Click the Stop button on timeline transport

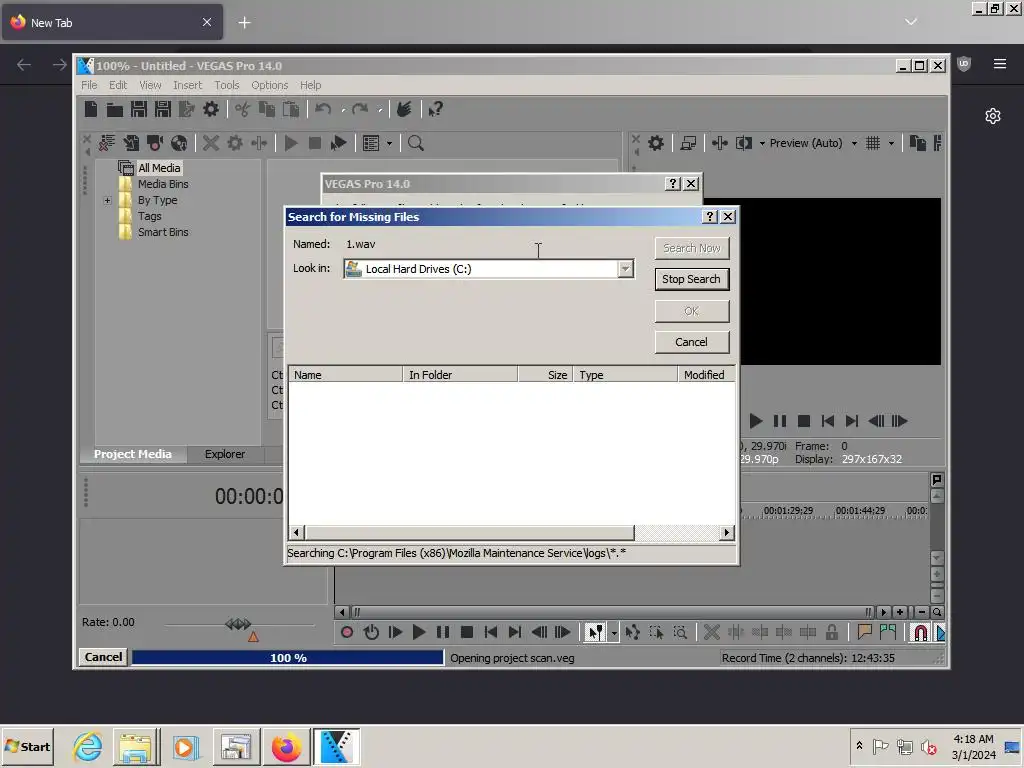[466, 632]
